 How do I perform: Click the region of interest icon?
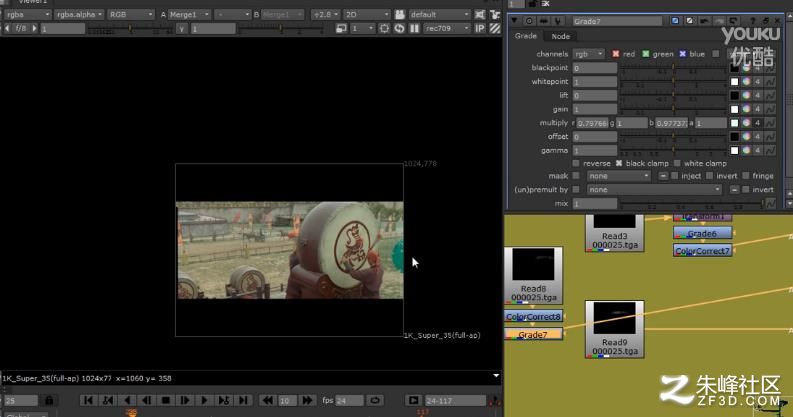point(384,28)
